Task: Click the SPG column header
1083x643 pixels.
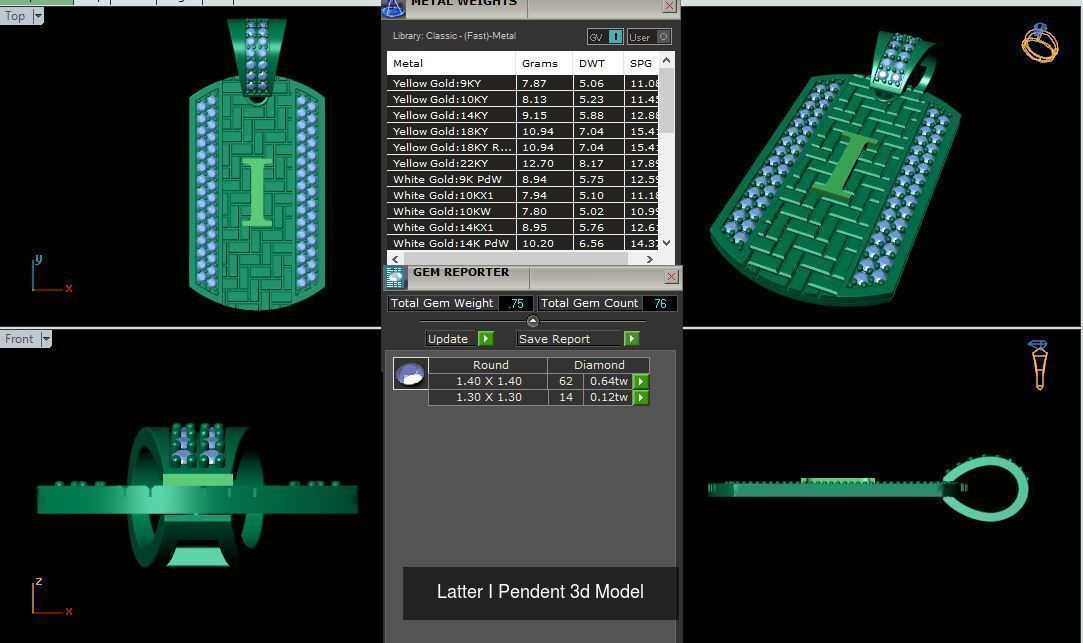Action: pos(642,63)
